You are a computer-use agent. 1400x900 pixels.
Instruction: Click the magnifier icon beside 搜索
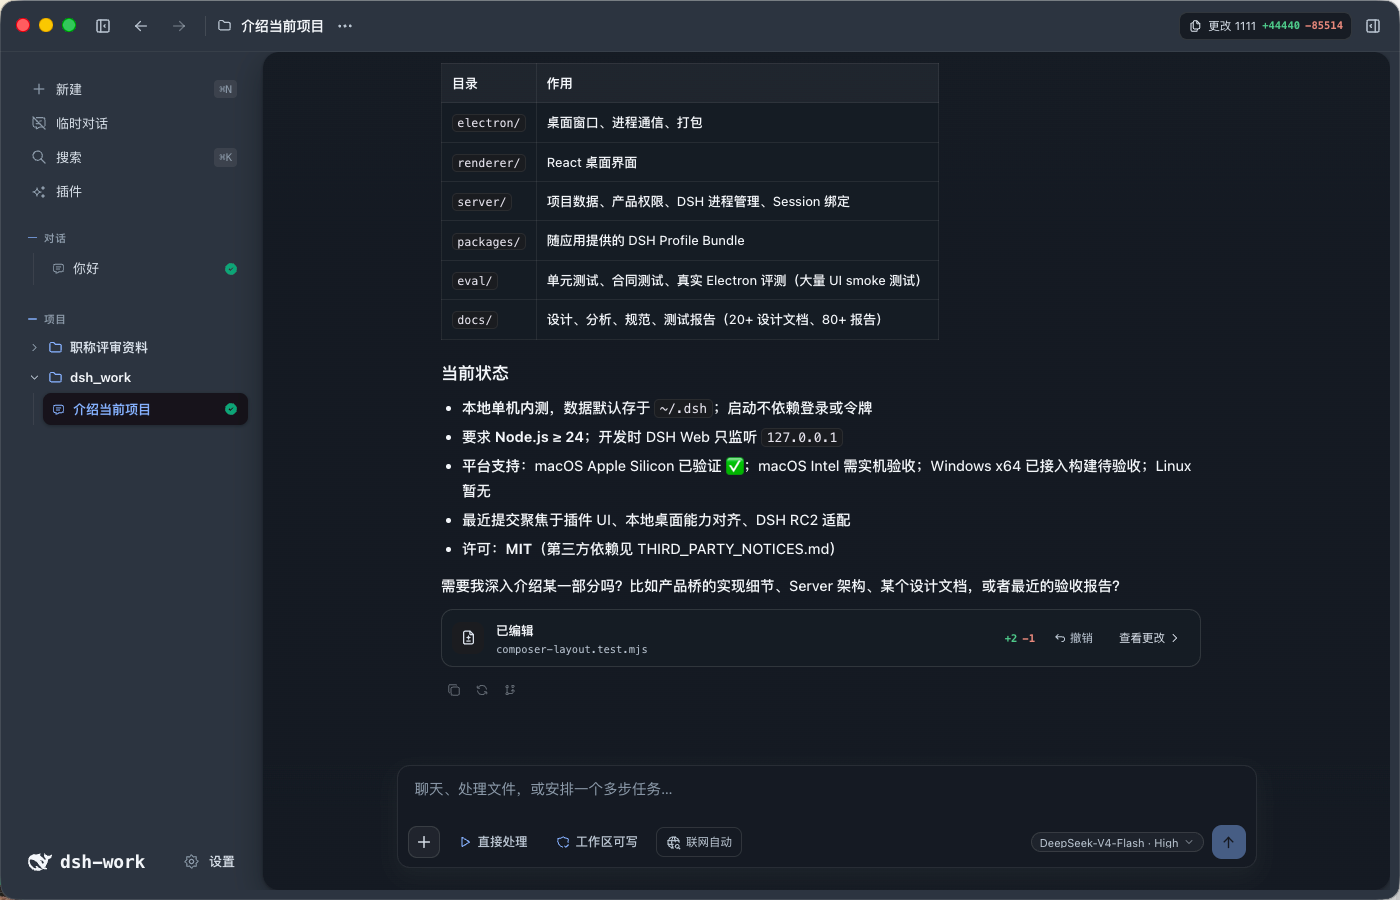pos(39,157)
